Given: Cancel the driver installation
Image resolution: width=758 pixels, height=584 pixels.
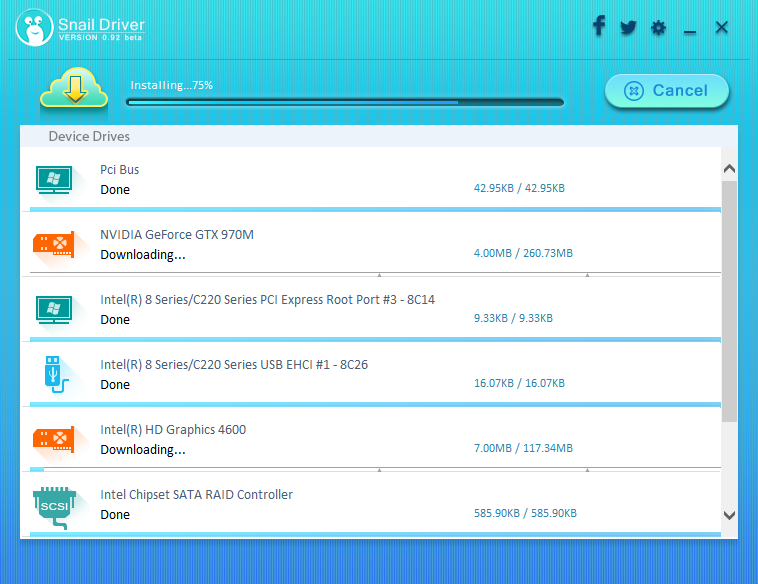Looking at the screenshot, I should (667, 90).
